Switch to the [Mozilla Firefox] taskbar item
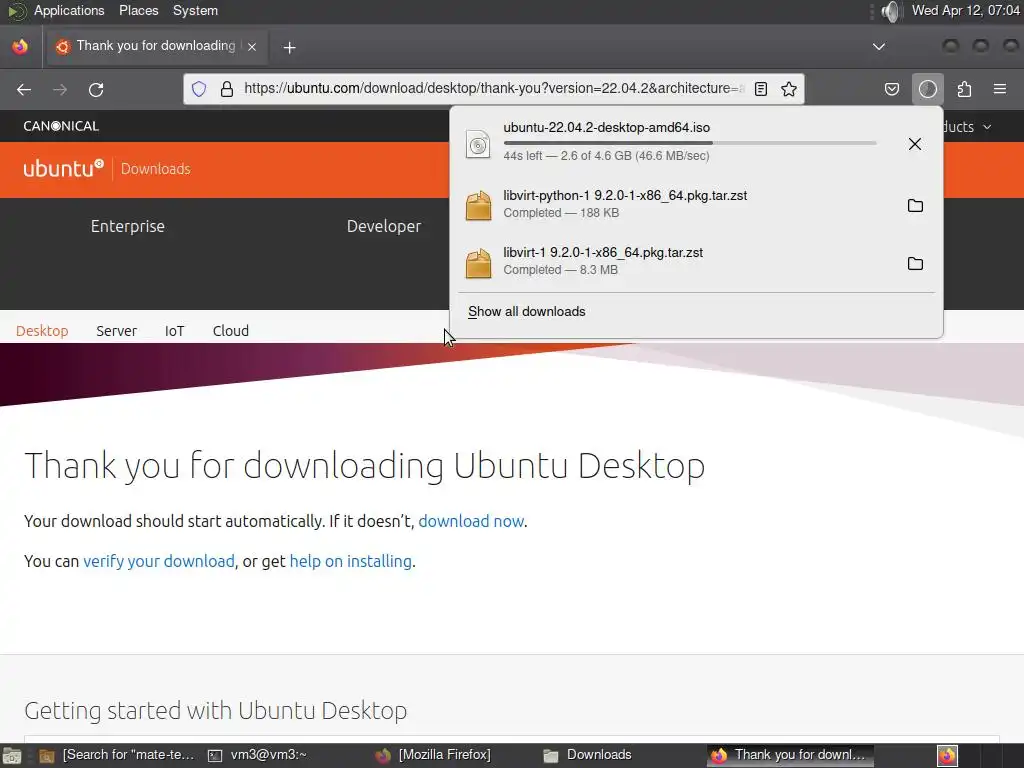This screenshot has height=768, width=1024. coord(434,755)
